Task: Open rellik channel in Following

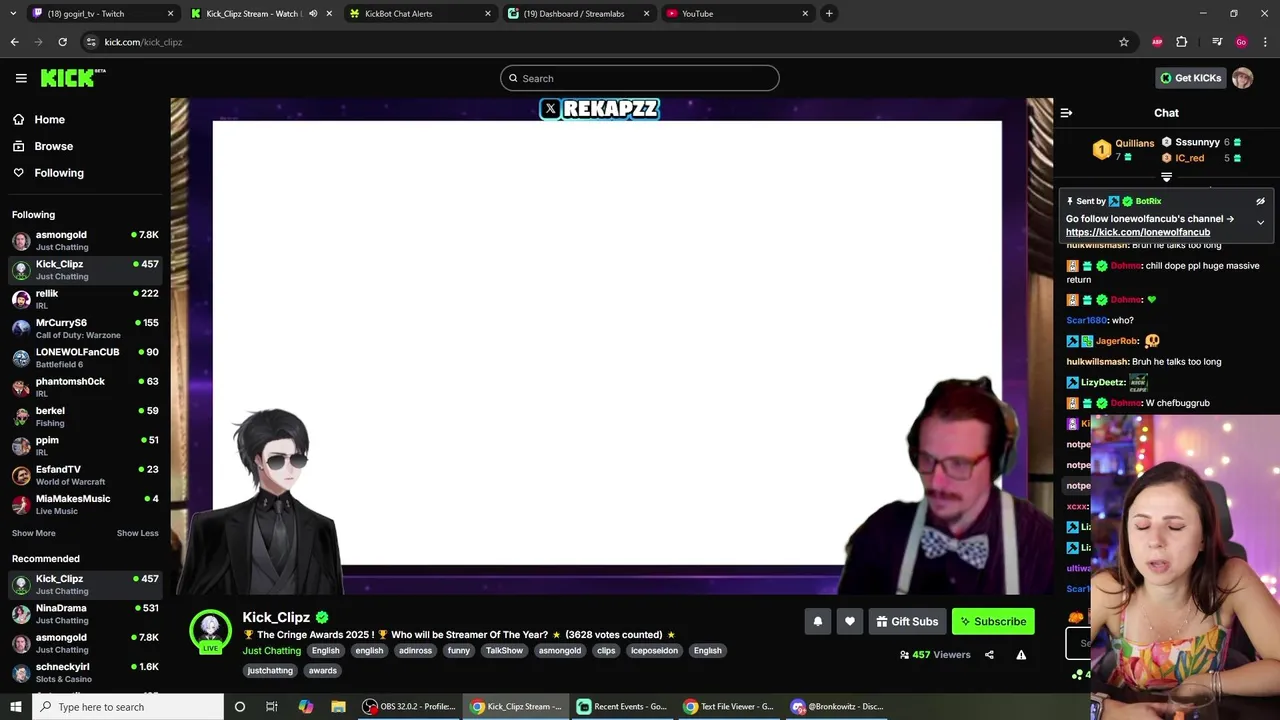Action: click(x=85, y=299)
